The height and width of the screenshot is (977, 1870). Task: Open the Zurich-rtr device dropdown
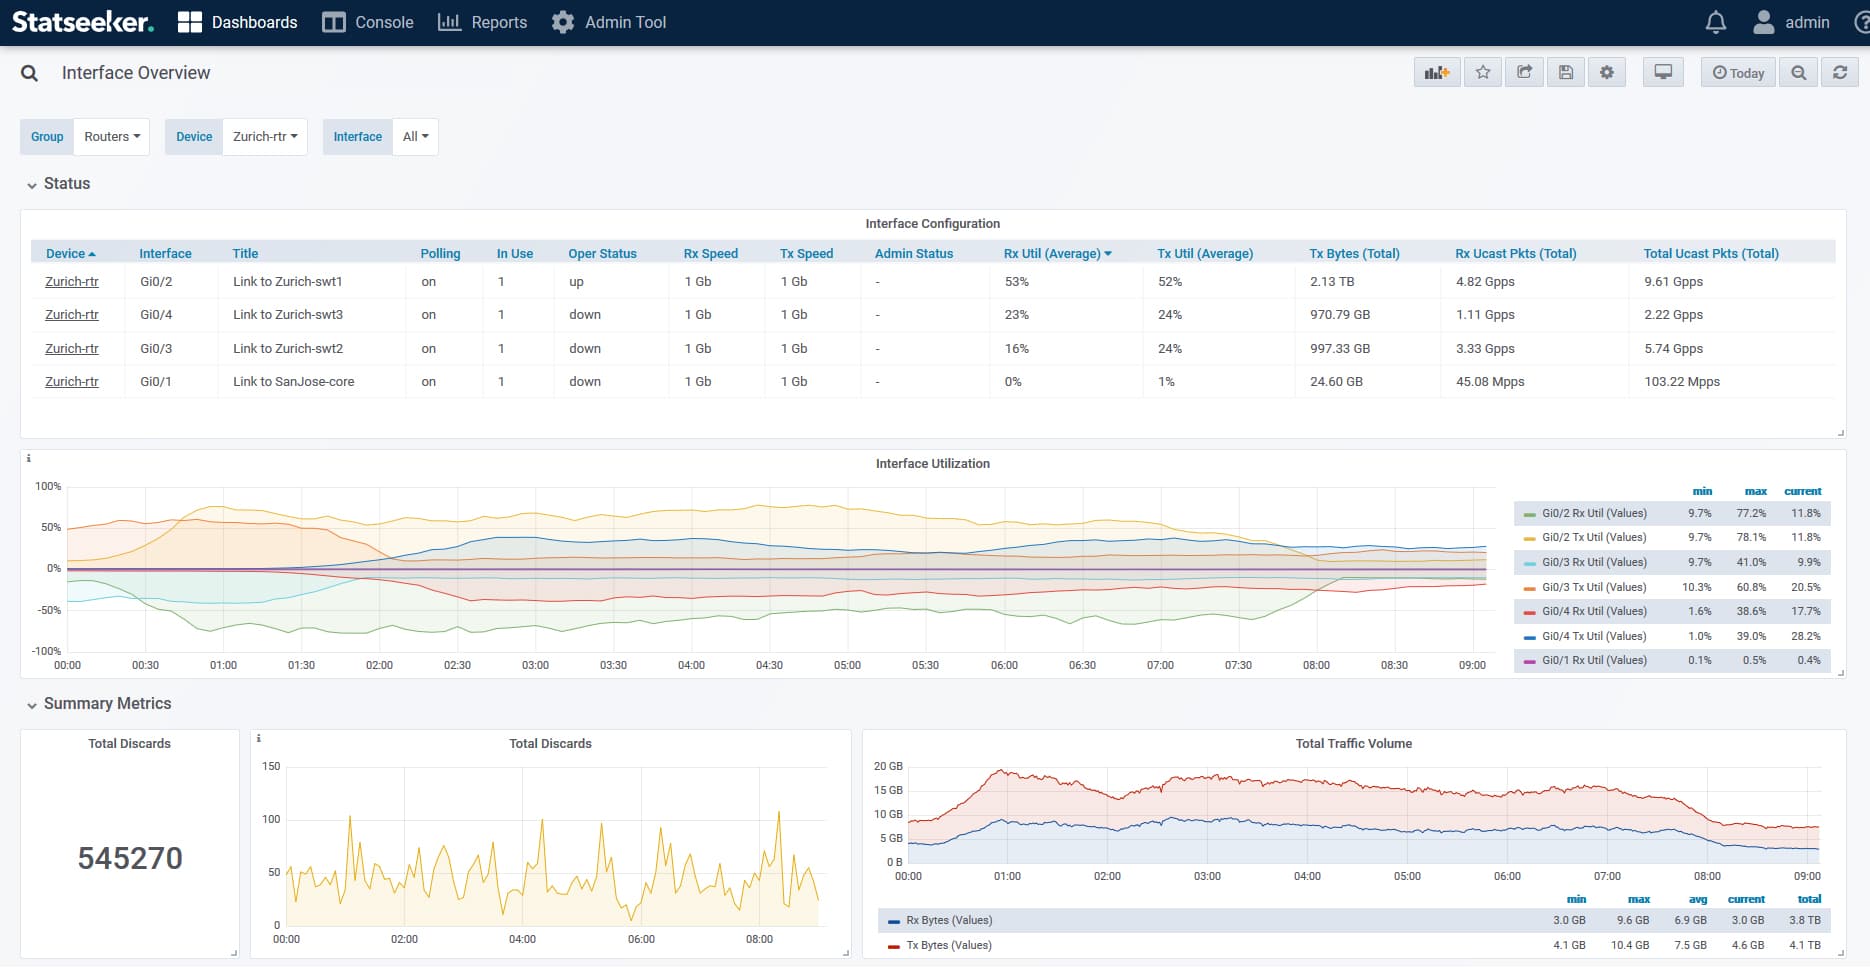point(265,137)
